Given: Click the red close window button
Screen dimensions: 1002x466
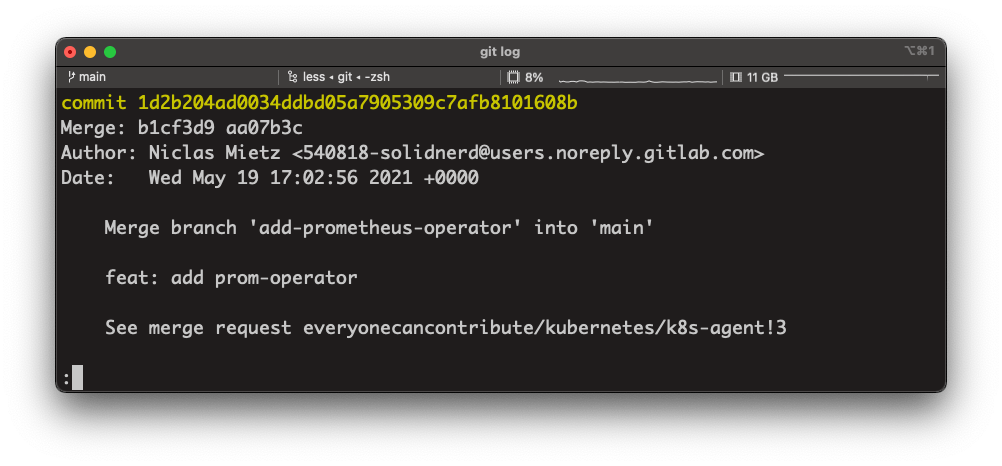Looking at the screenshot, I should pos(70,52).
